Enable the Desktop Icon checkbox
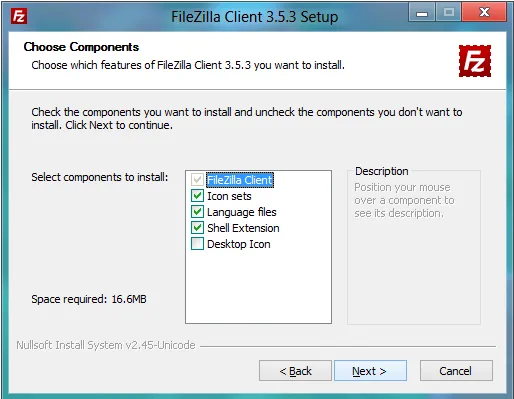514x399 pixels. point(197,244)
